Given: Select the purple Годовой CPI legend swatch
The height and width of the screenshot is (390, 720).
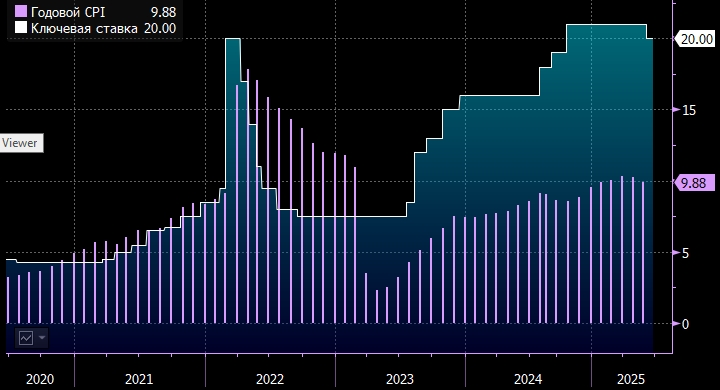Looking at the screenshot, I should coord(21,12).
